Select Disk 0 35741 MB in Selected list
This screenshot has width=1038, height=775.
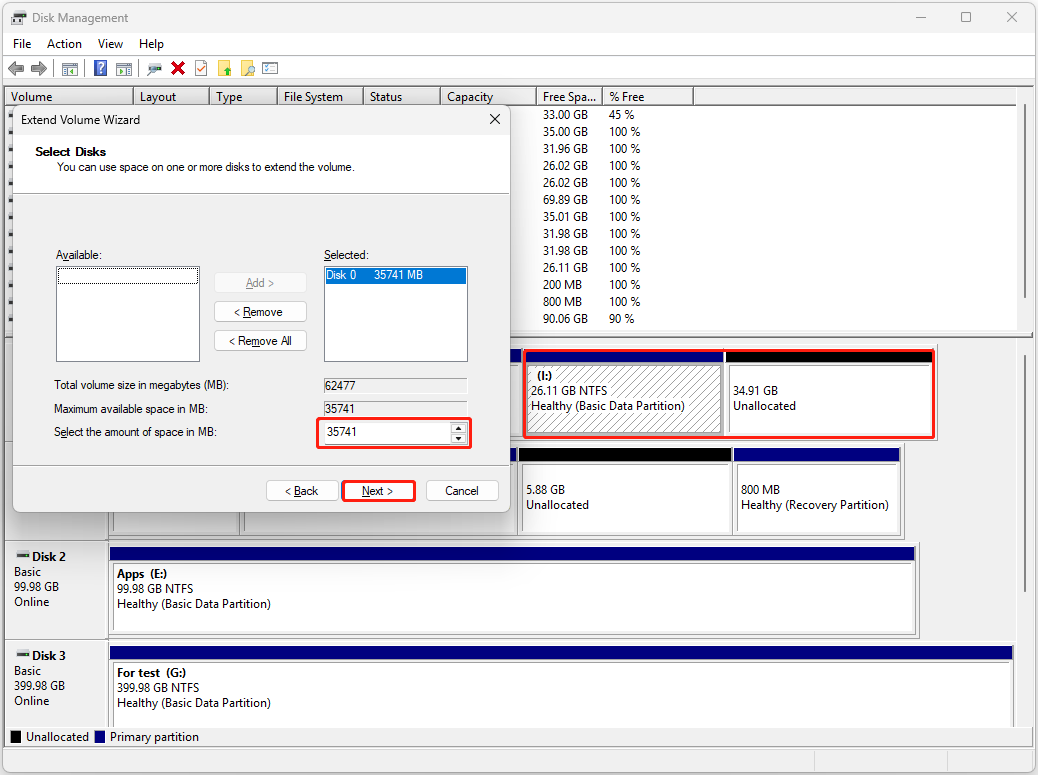(x=395, y=275)
